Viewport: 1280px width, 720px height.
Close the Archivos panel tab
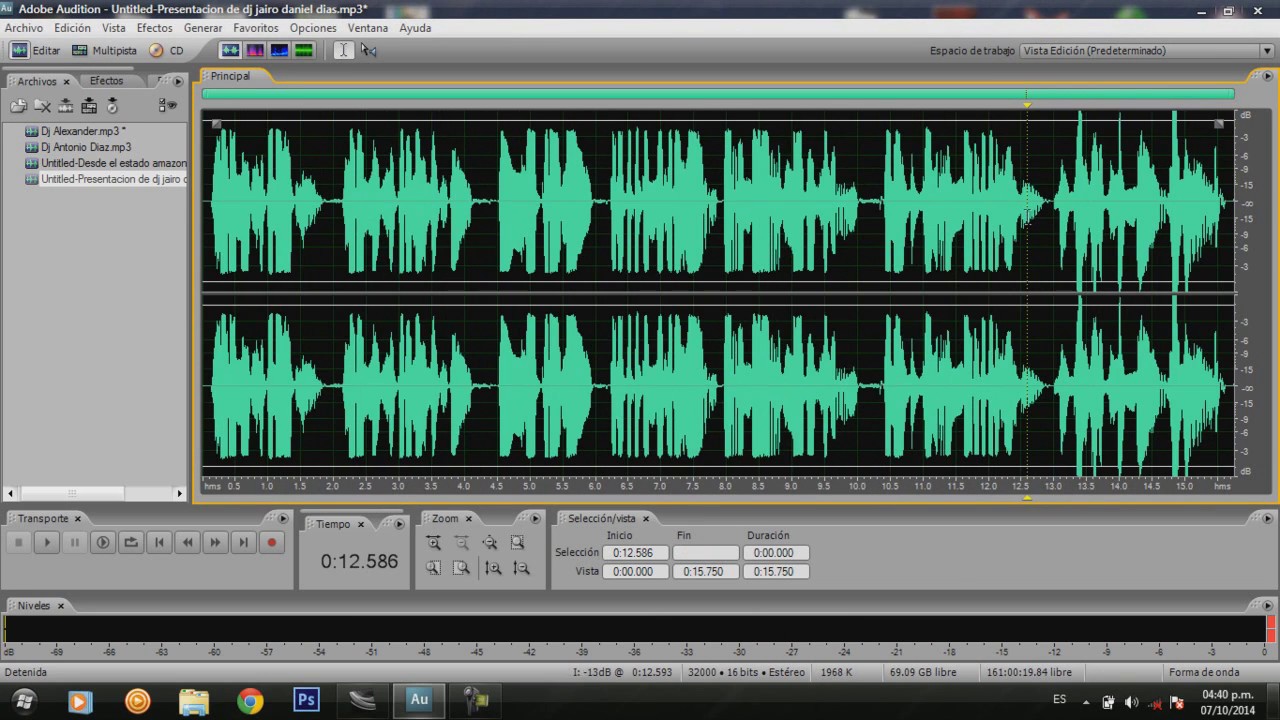pyautogui.click(x=67, y=82)
